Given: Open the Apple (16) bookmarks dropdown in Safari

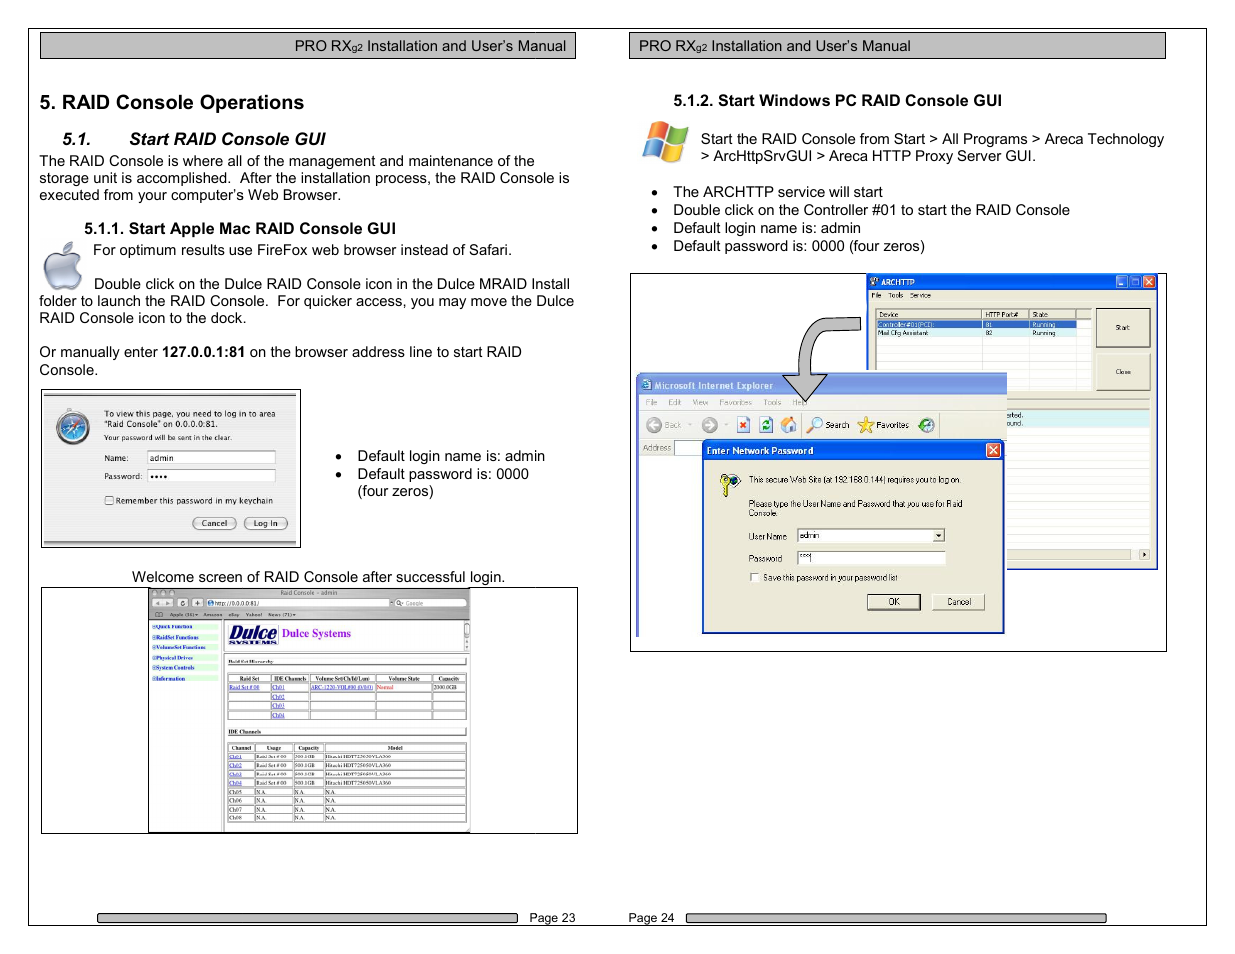Looking at the screenshot, I should click(184, 615).
